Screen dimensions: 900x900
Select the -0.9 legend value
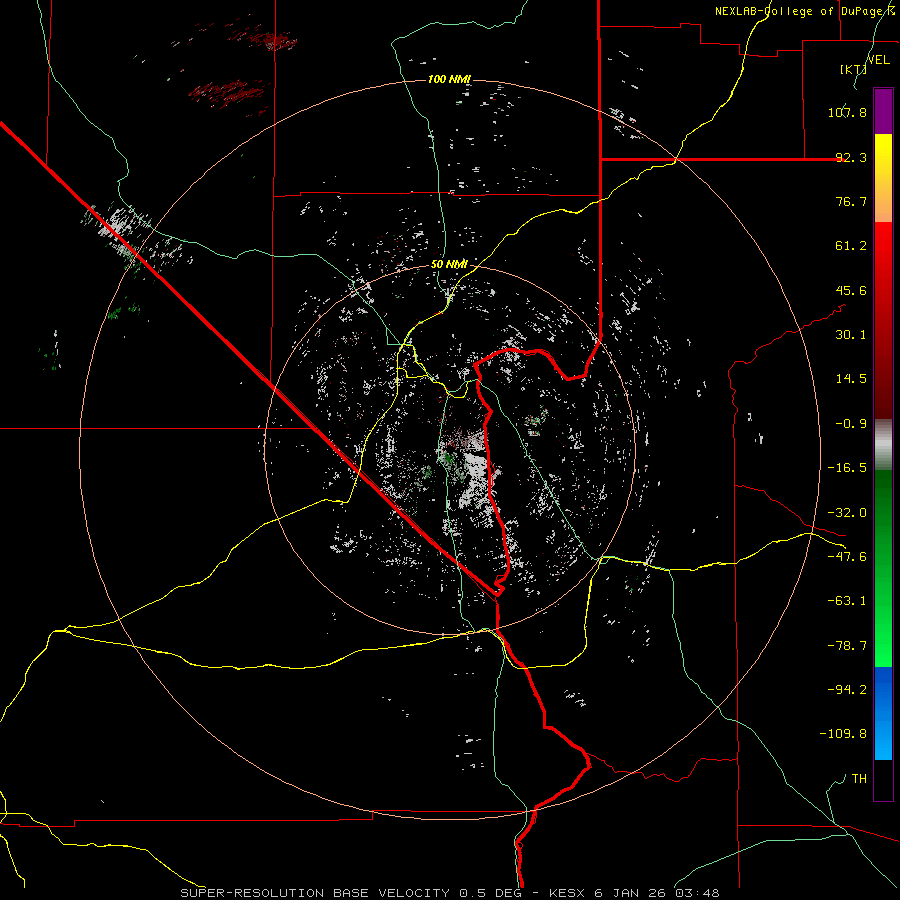click(851, 424)
